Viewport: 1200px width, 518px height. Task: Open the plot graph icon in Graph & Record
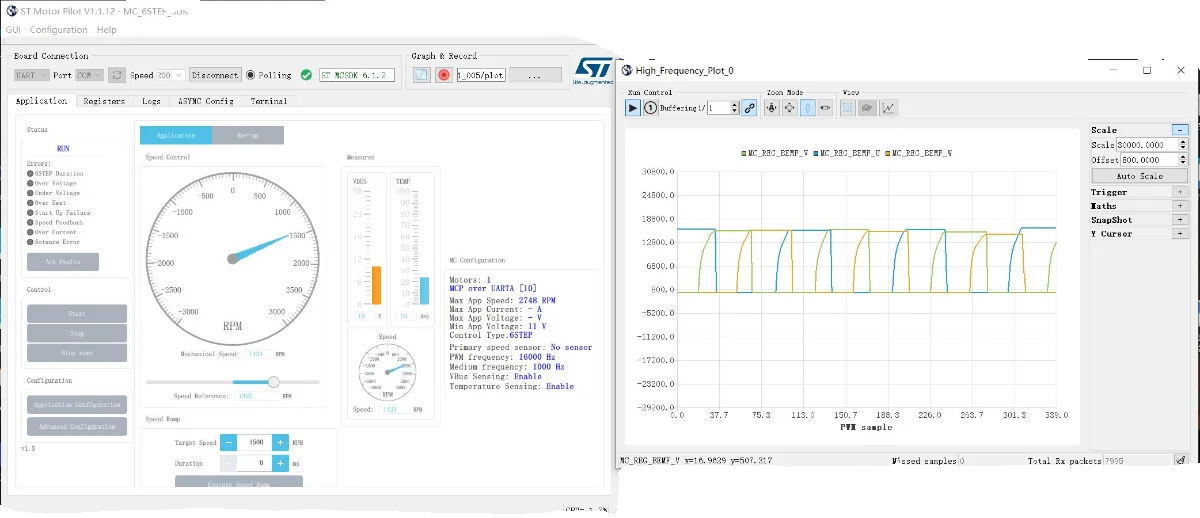coord(421,75)
